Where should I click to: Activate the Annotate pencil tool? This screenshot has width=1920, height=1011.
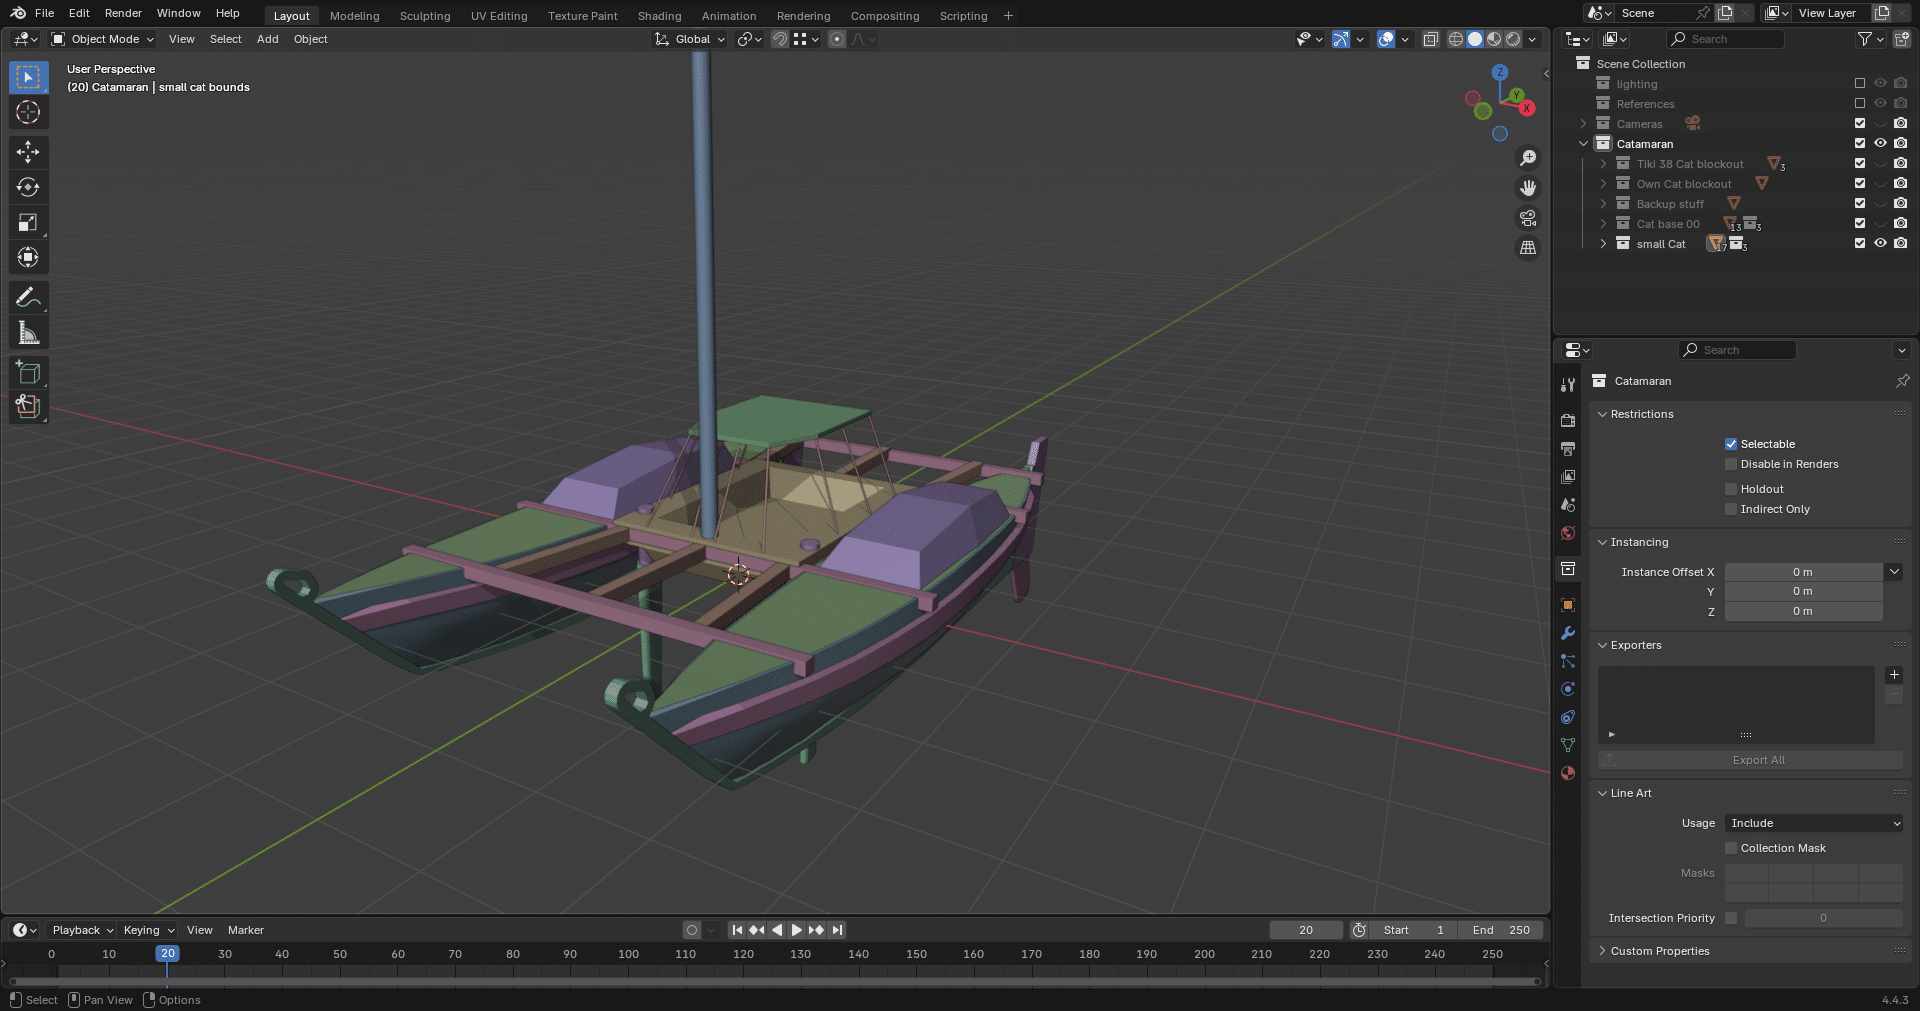pyautogui.click(x=28, y=298)
